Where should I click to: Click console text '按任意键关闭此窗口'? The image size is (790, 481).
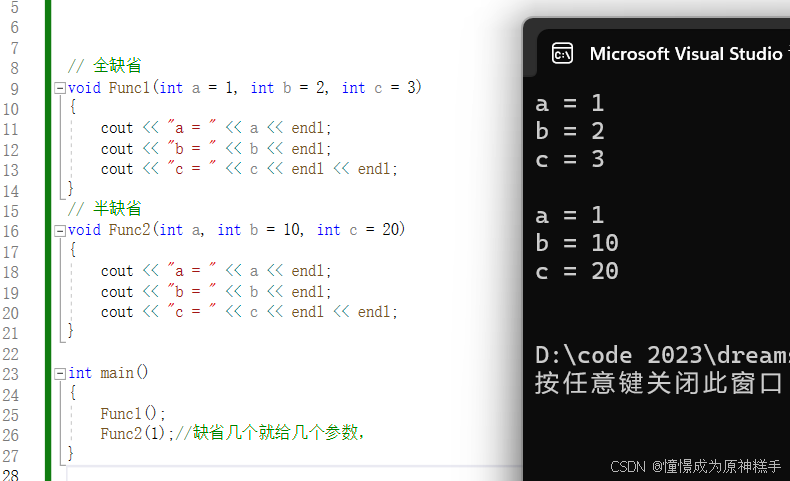[659, 383]
